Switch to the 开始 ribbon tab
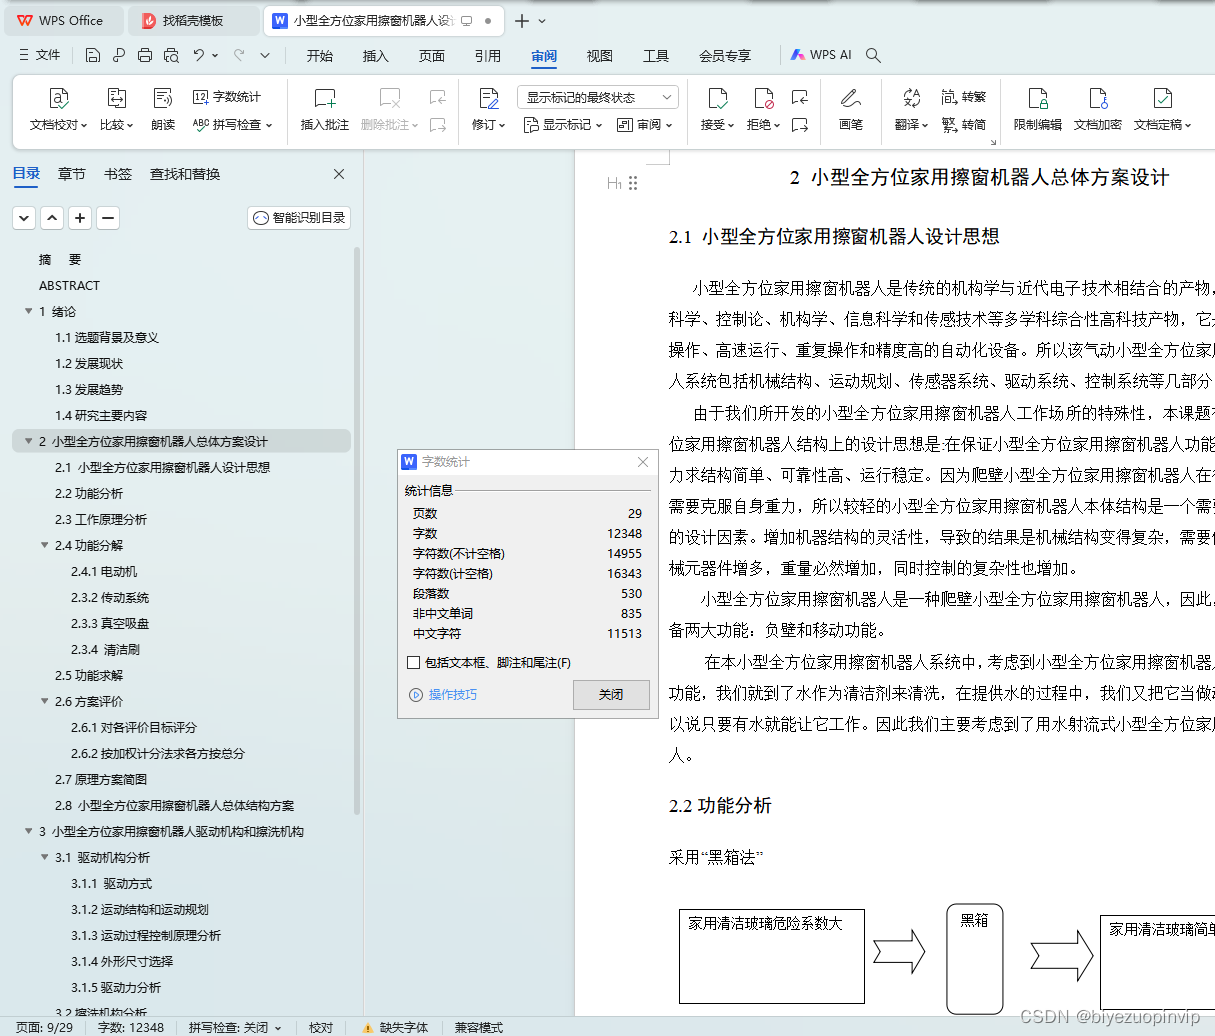This screenshot has height=1036, width=1215. coord(320,55)
